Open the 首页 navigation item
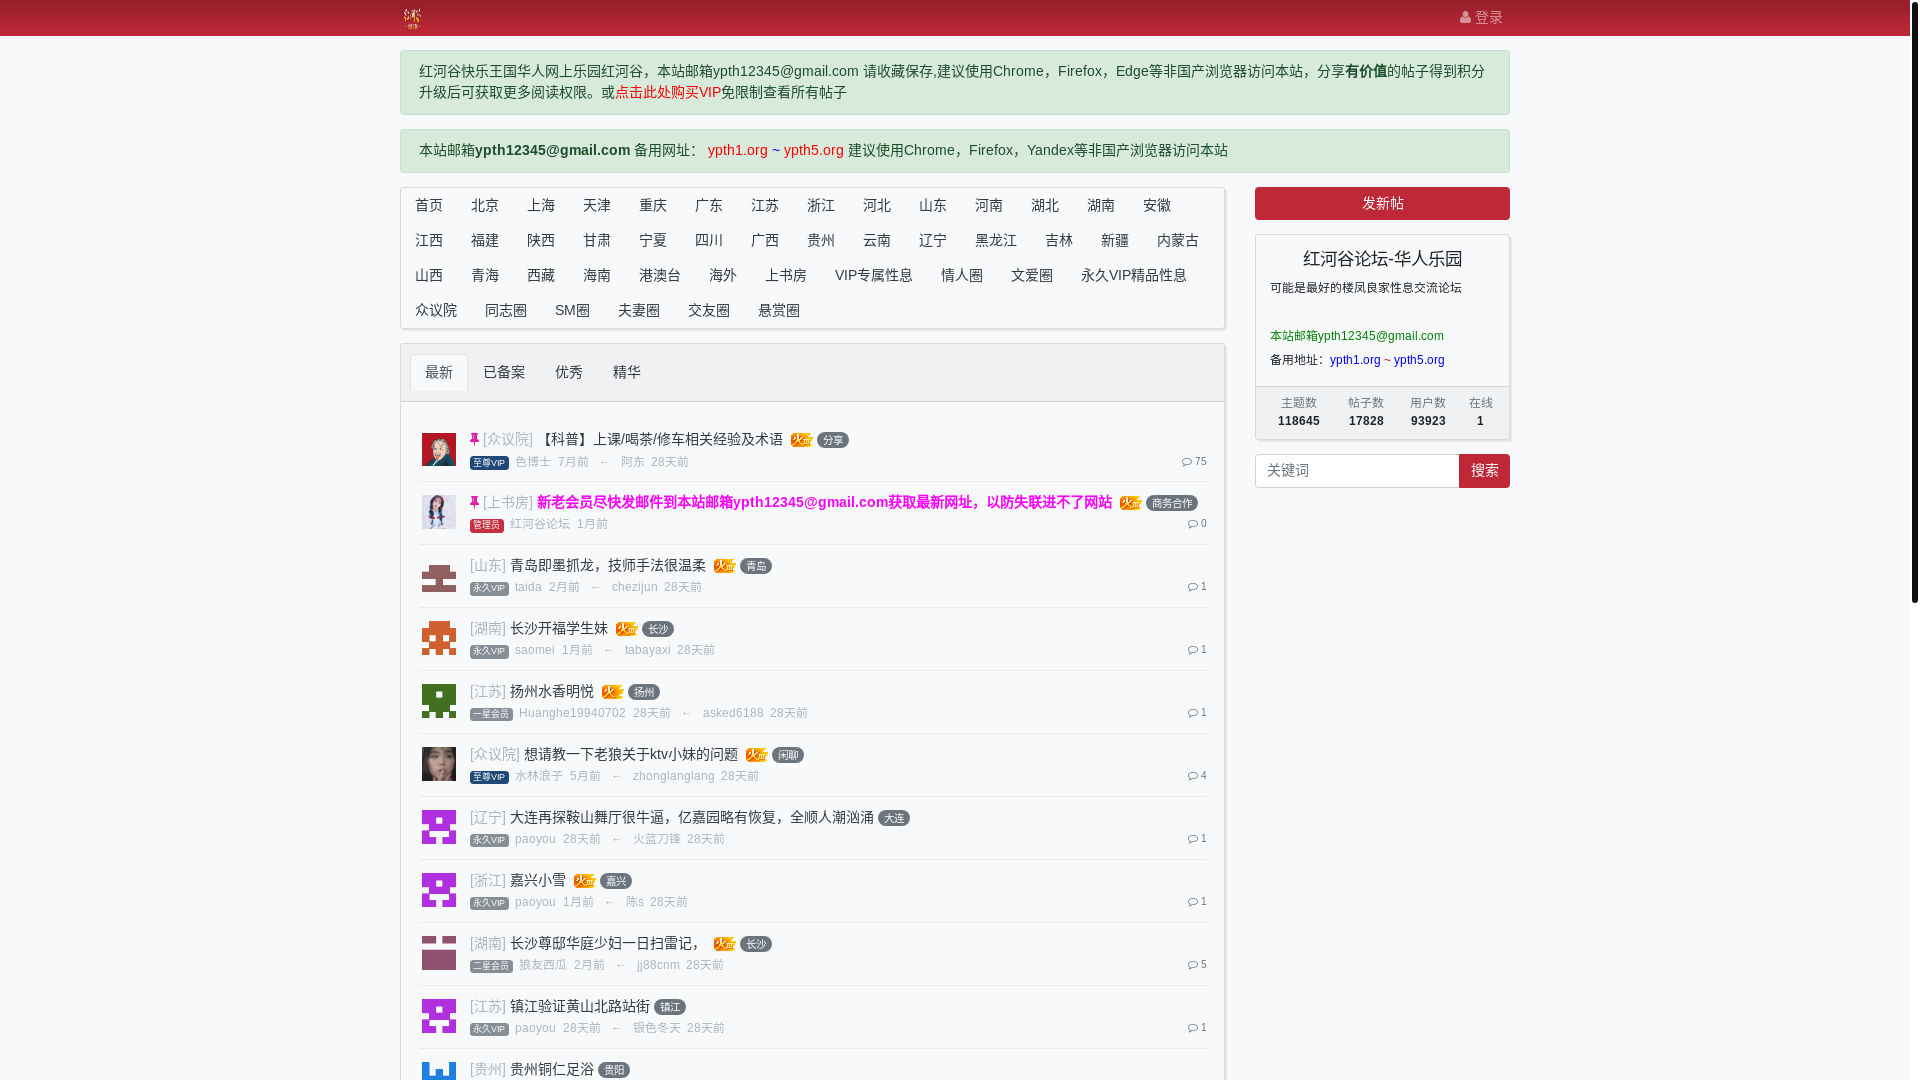The height and width of the screenshot is (1080, 1920). point(429,205)
